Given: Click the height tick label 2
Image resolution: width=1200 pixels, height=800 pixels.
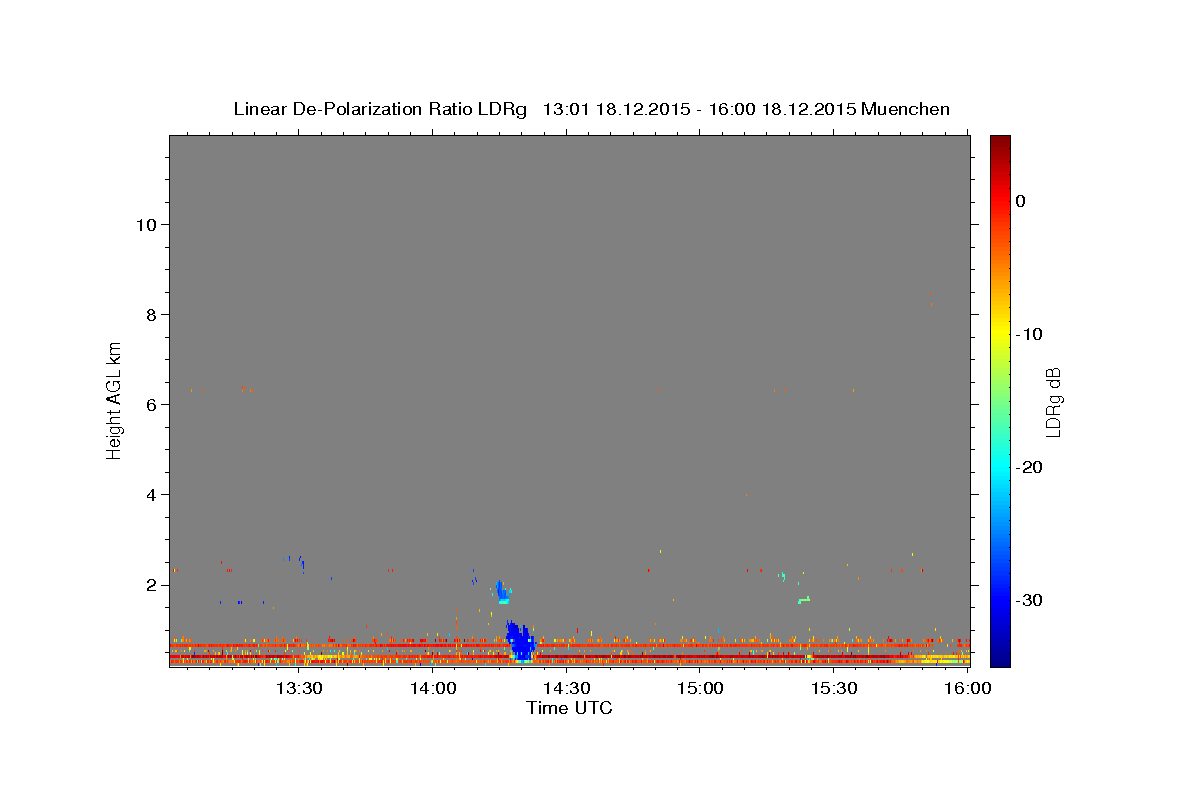Looking at the screenshot, I should 149,585.
